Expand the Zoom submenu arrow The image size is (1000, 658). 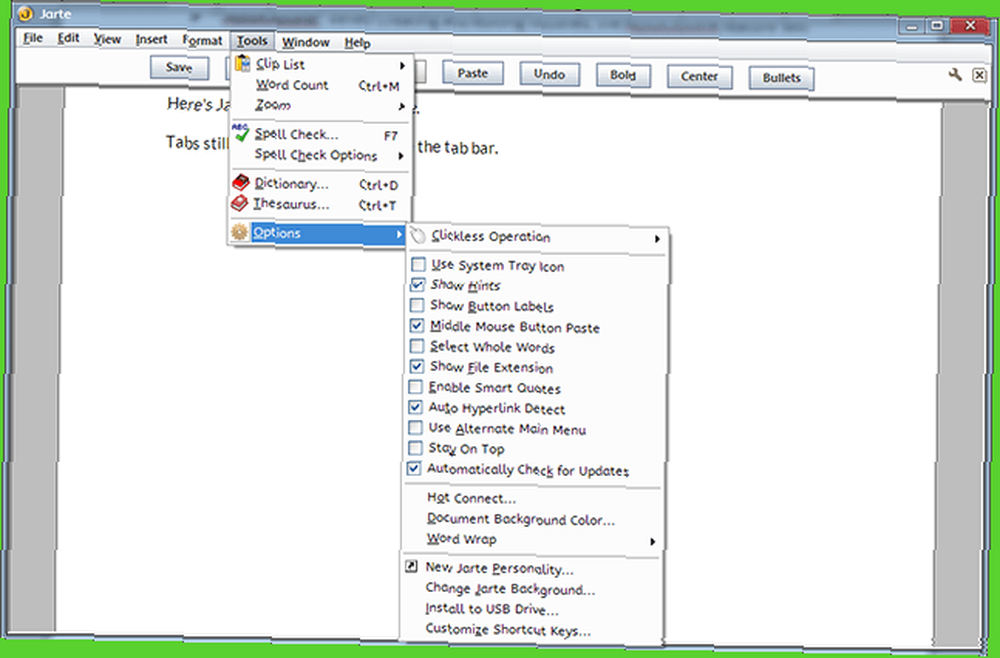click(402, 106)
